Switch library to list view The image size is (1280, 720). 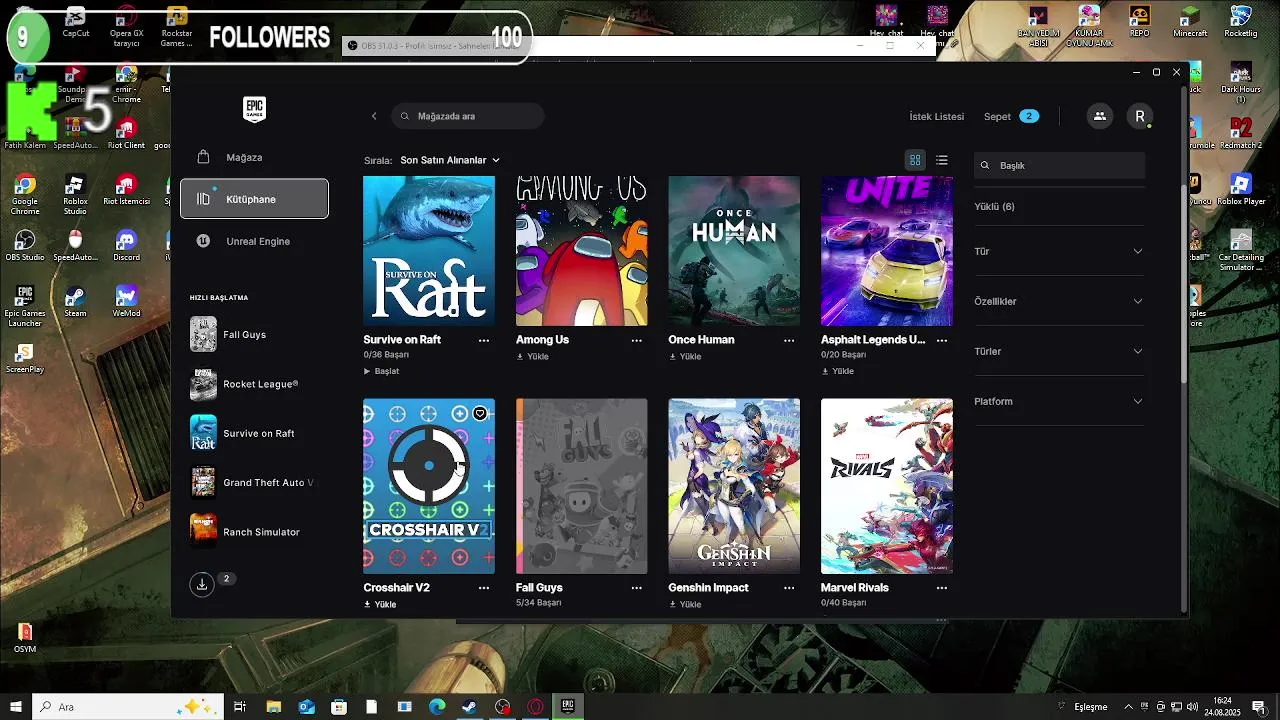pyautogui.click(x=942, y=160)
